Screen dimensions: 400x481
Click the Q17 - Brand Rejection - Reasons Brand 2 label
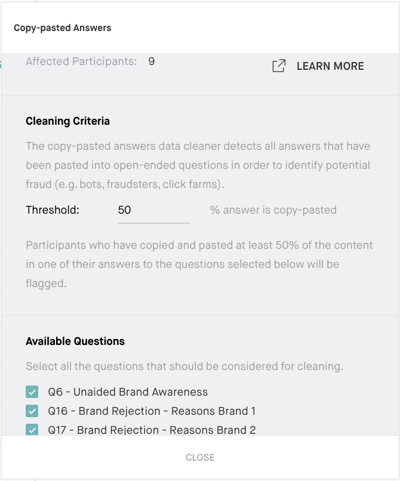152,430
